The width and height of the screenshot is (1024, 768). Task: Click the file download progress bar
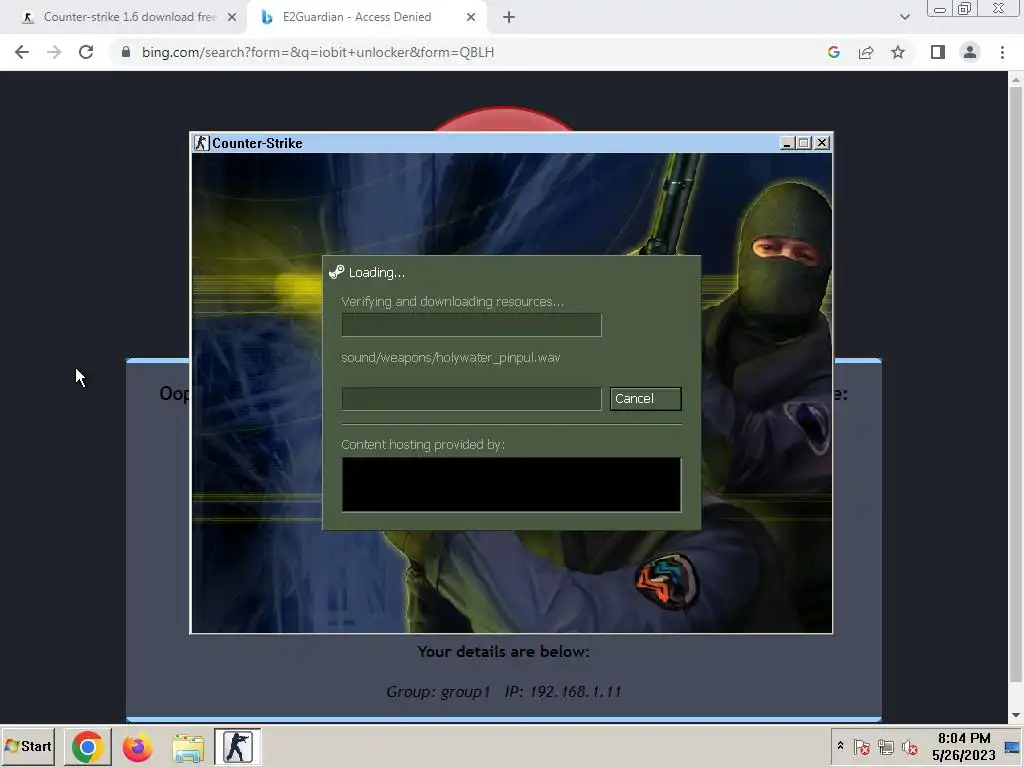coord(471,398)
